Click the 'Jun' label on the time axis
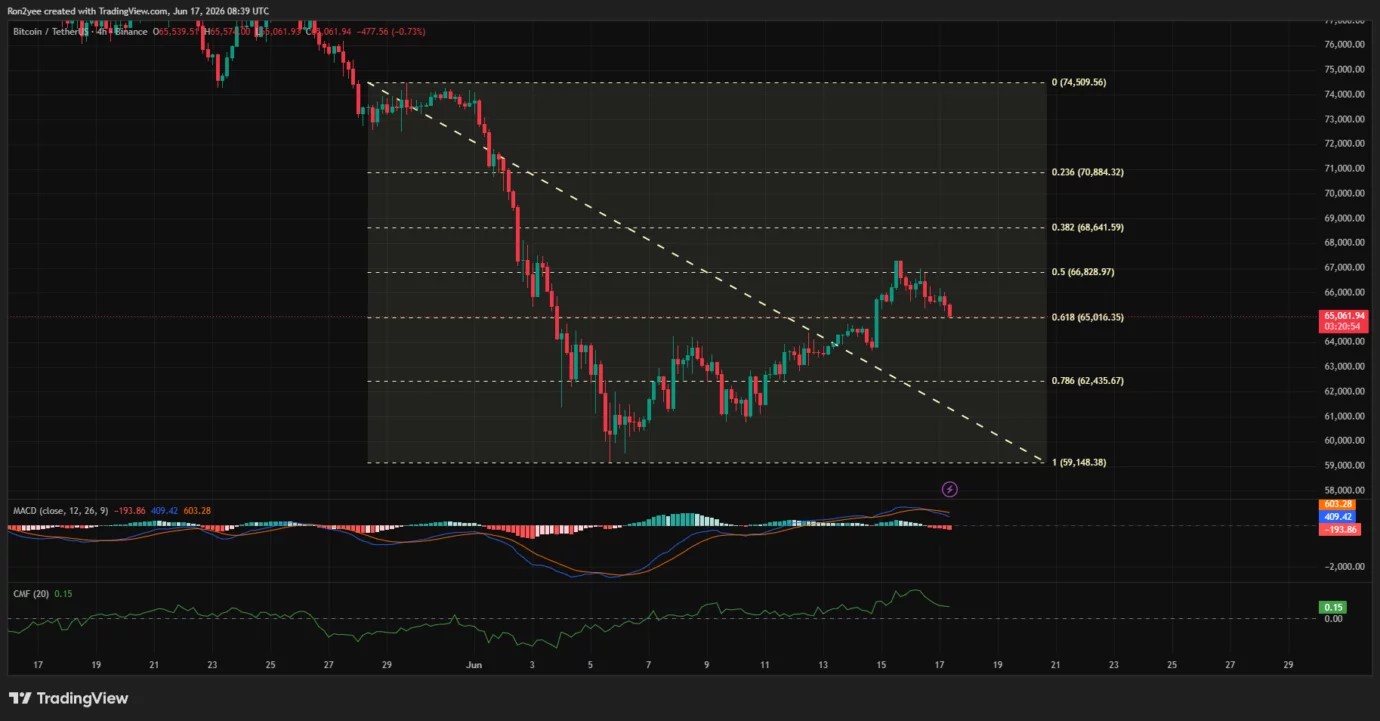This screenshot has width=1380, height=721. click(x=474, y=664)
